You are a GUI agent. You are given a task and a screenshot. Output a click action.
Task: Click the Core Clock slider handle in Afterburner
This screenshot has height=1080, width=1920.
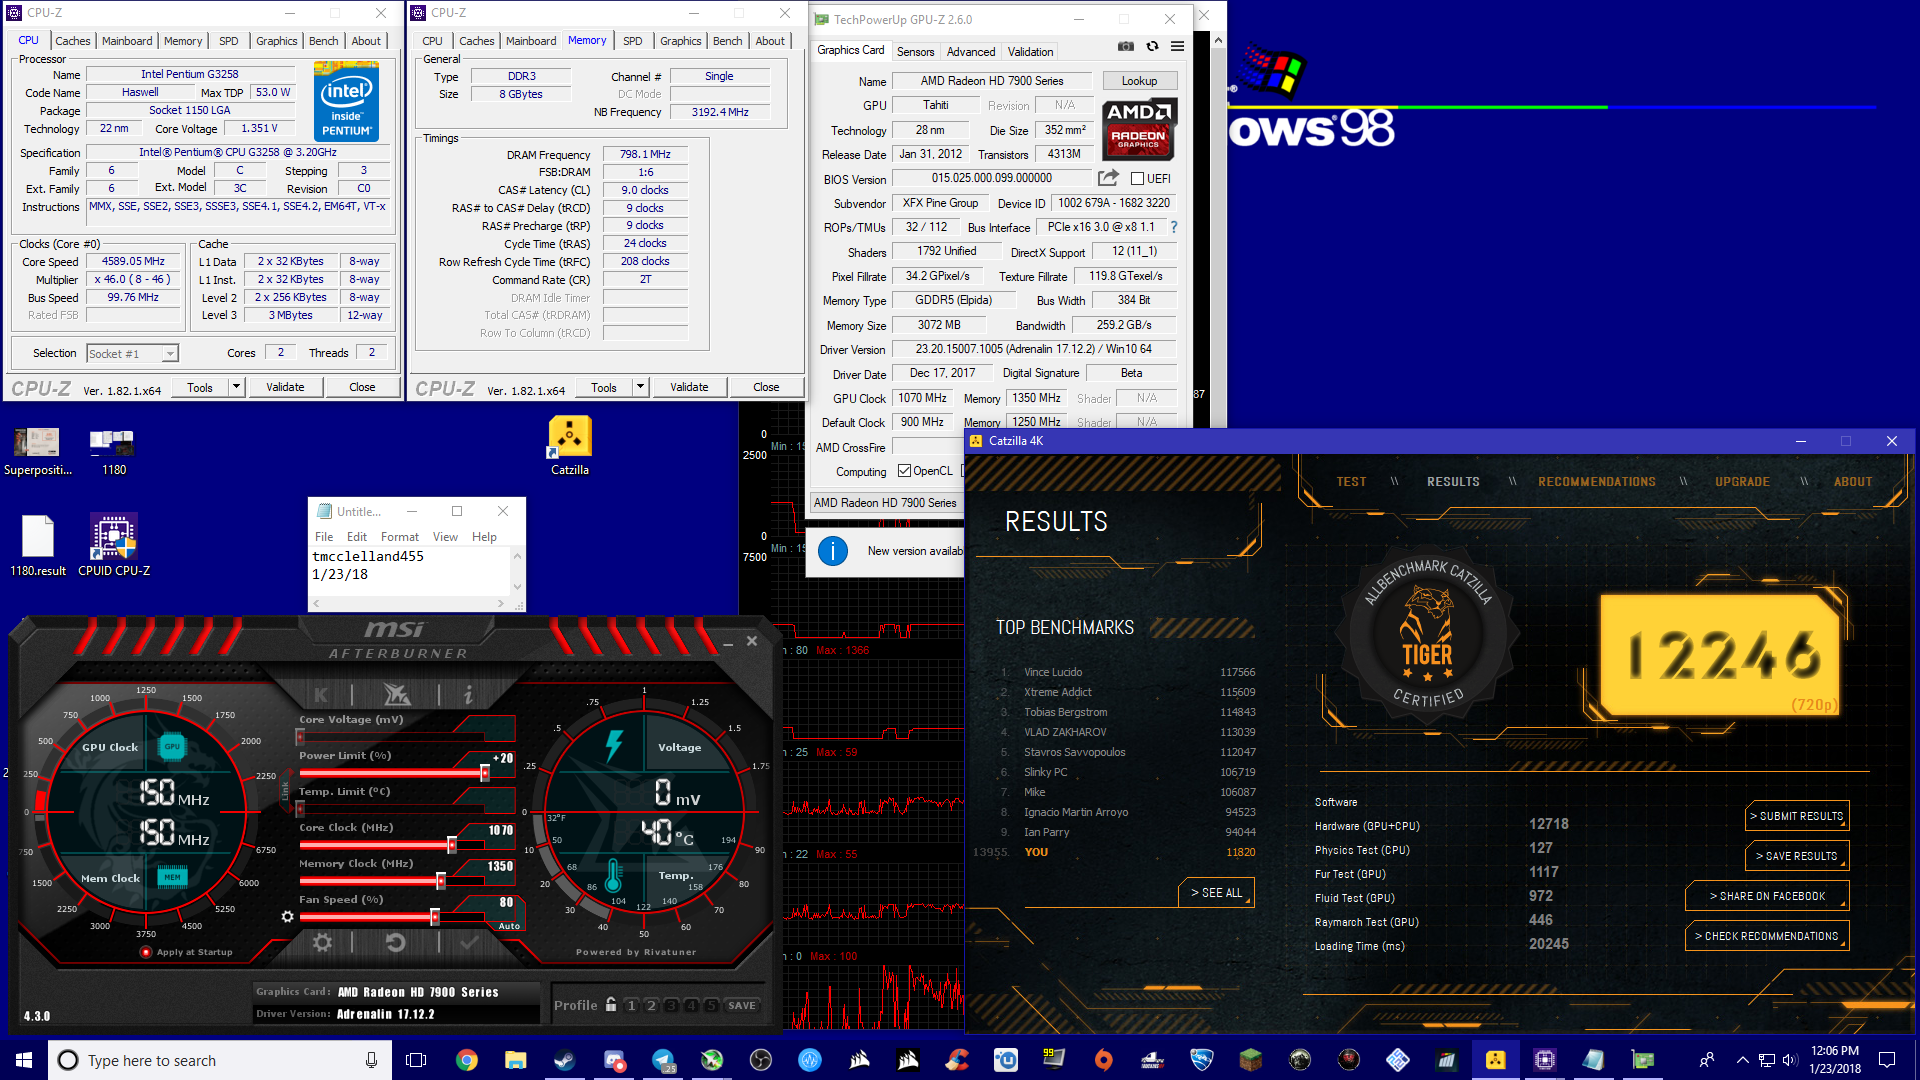click(x=452, y=844)
